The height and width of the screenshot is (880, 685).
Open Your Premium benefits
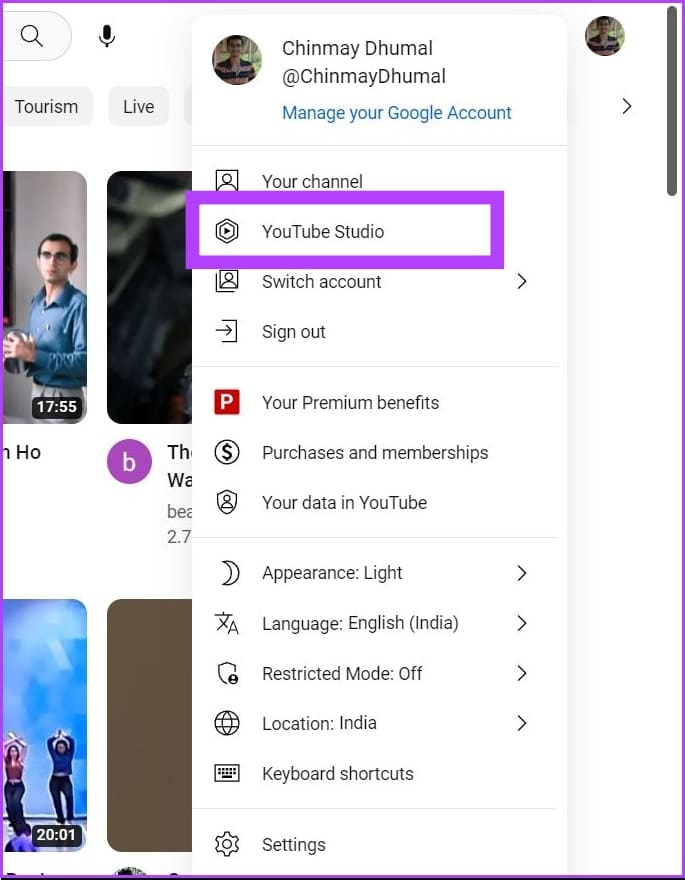tap(375, 402)
